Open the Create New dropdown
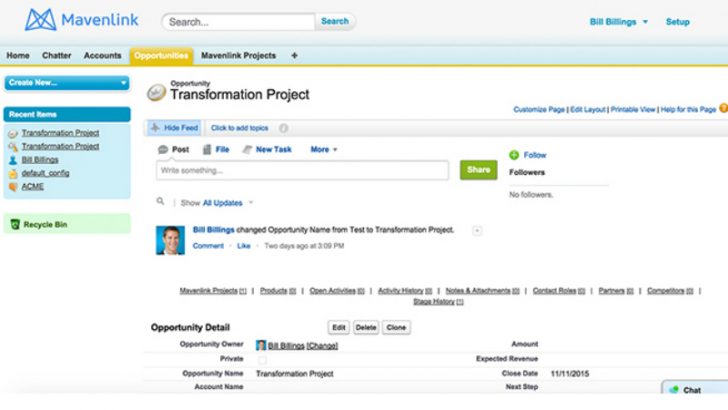This screenshot has width=728, height=410. tap(67, 83)
